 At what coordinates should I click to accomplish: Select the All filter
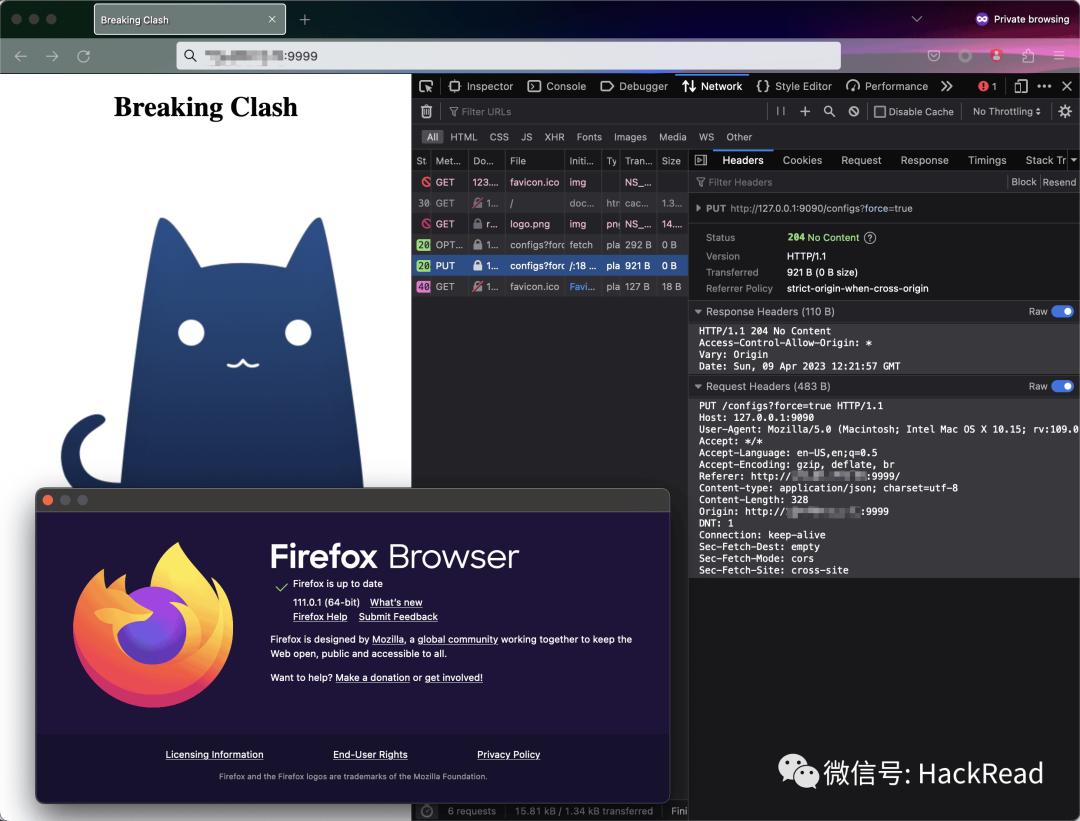point(432,137)
